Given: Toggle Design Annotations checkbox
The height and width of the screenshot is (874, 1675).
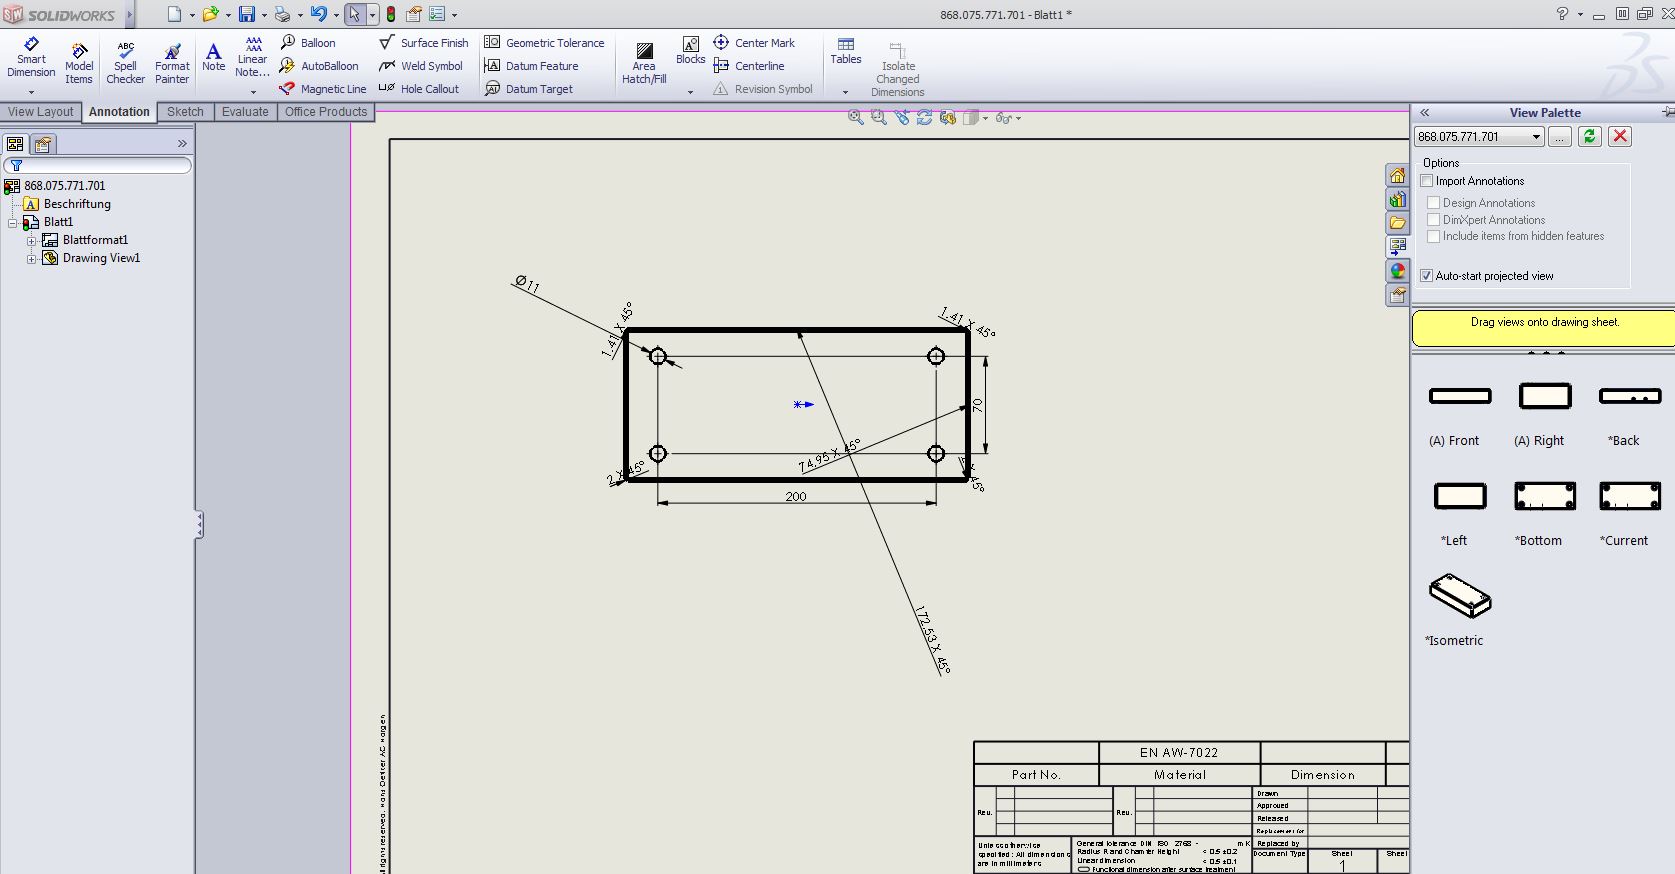Looking at the screenshot, I should (1434, 203).
